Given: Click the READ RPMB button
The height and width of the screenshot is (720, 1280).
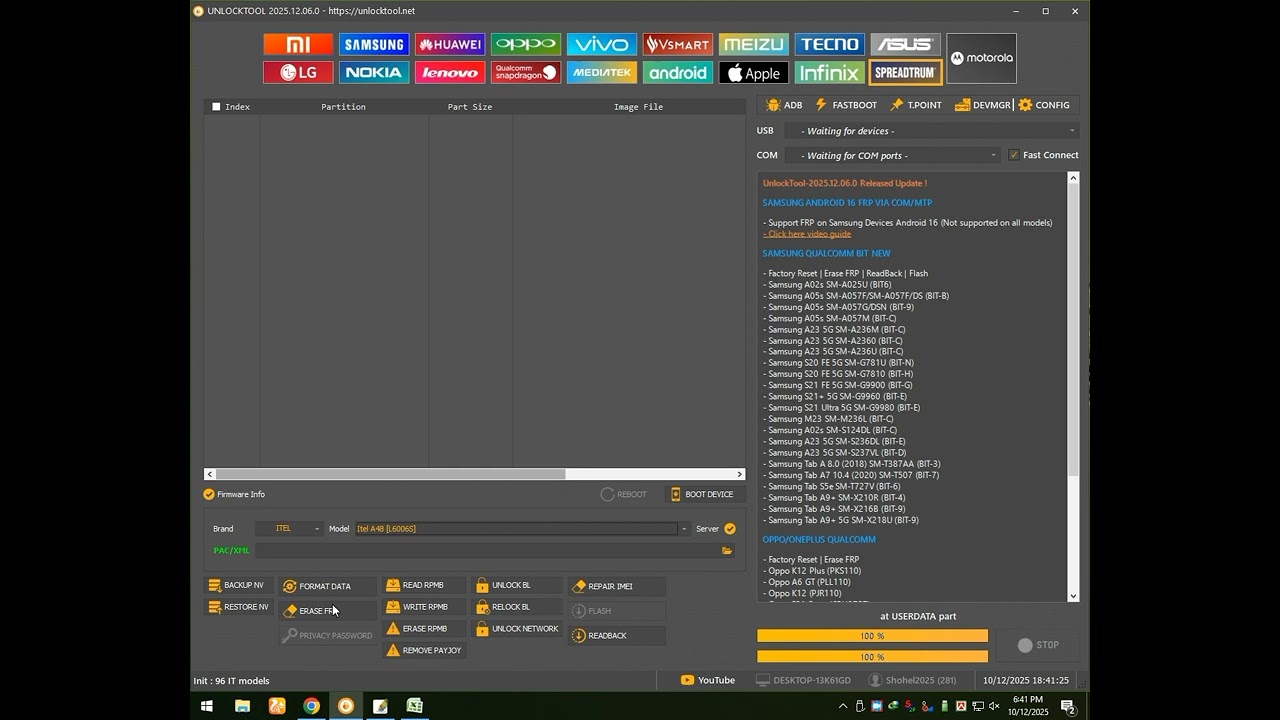Looking at the screenshot, I should tap(424, 585).
